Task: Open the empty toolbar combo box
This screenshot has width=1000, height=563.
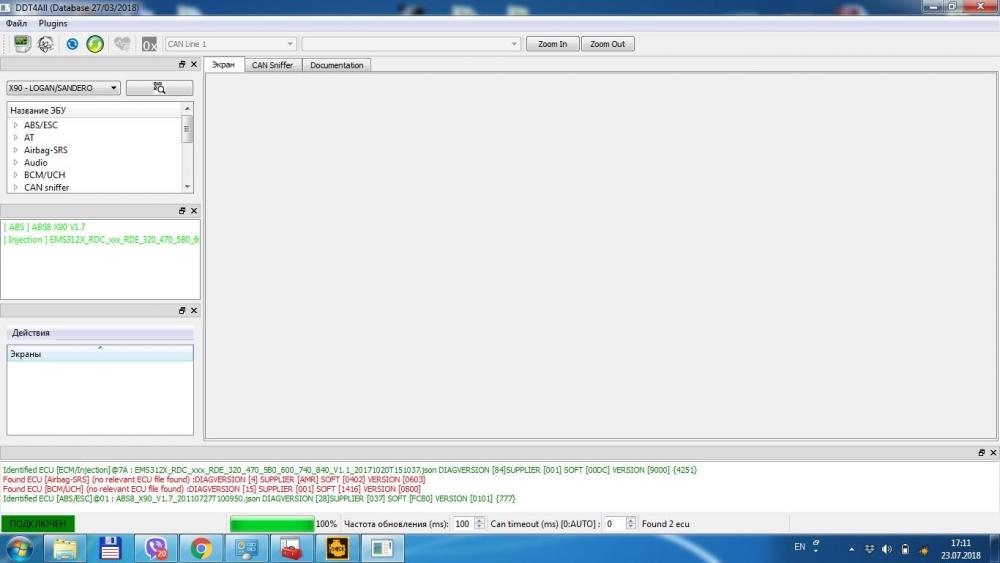Action: click(x=411, y=44)
